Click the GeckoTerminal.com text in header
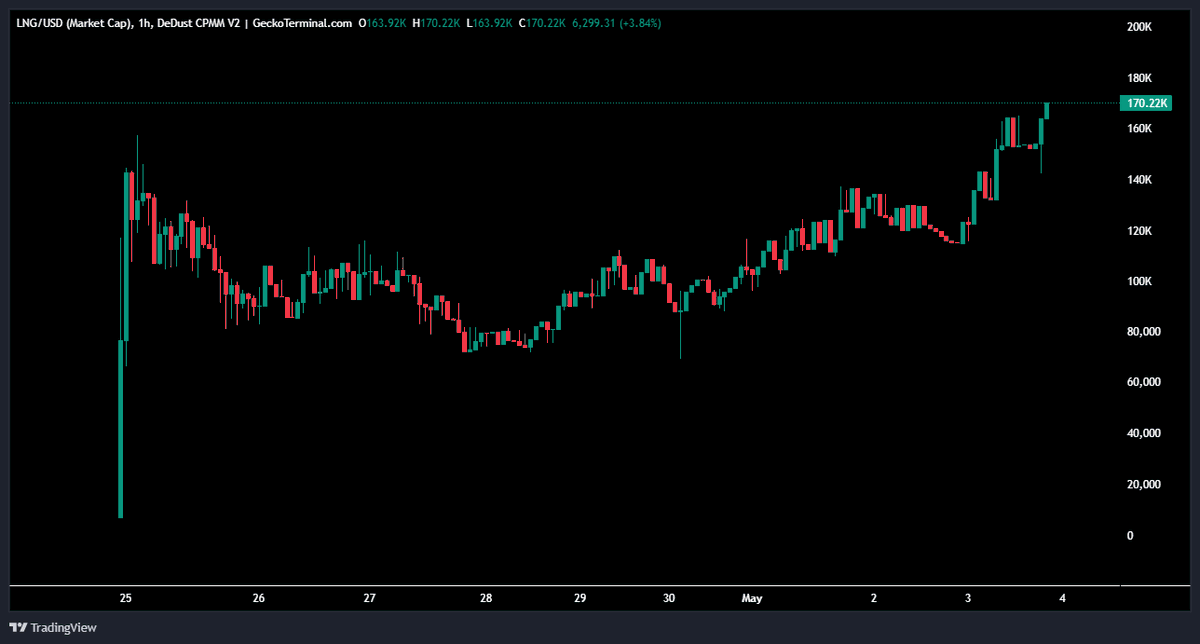Image resolution: width=1200 pixels, height=644 pixels. 301,22
